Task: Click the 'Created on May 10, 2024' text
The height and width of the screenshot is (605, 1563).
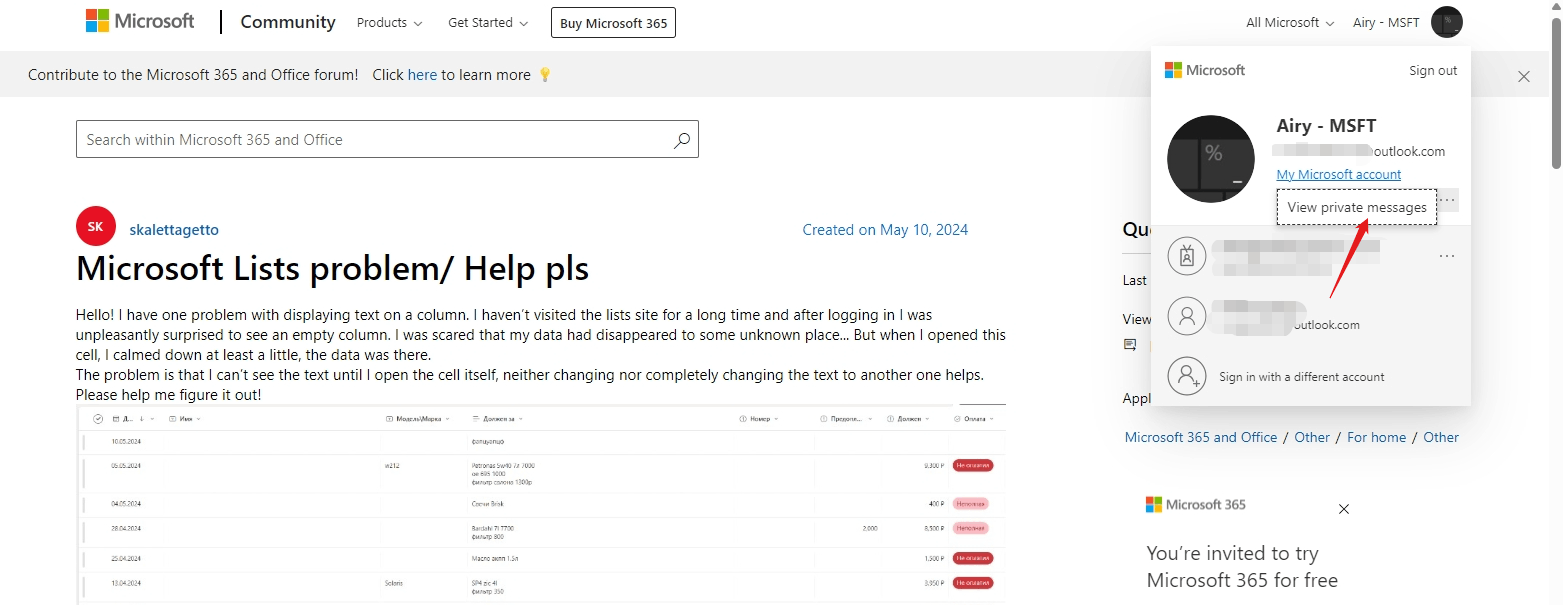Action: pyautogui.click(x=885, y=230)
